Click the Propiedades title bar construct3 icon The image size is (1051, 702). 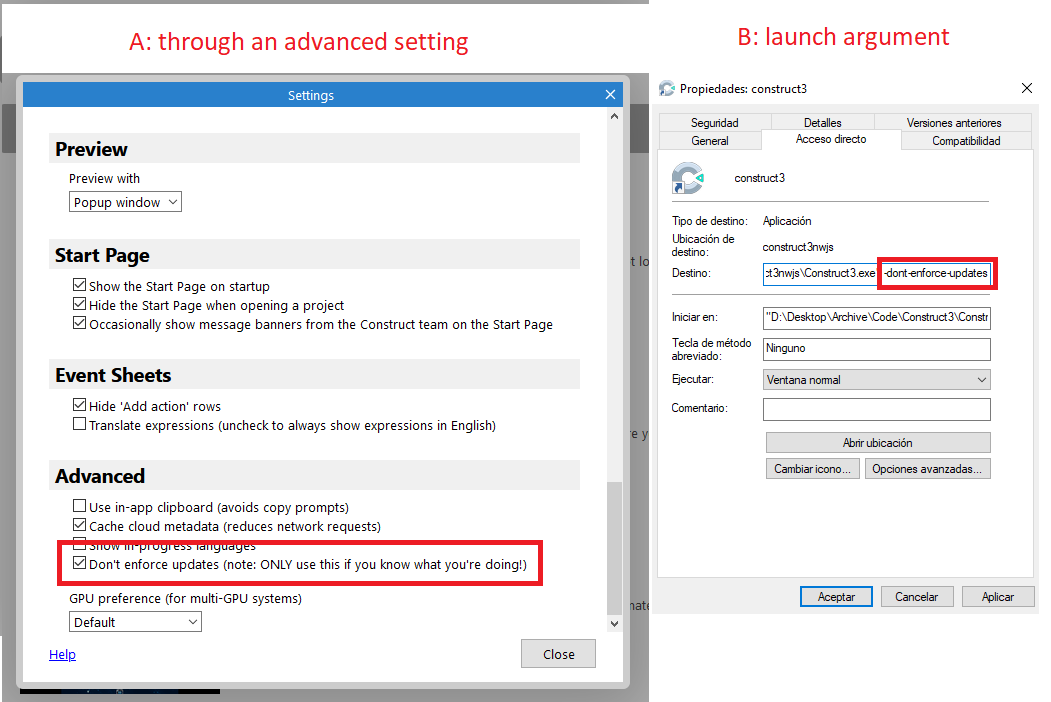pyautogui.click(x=666, y=89)
